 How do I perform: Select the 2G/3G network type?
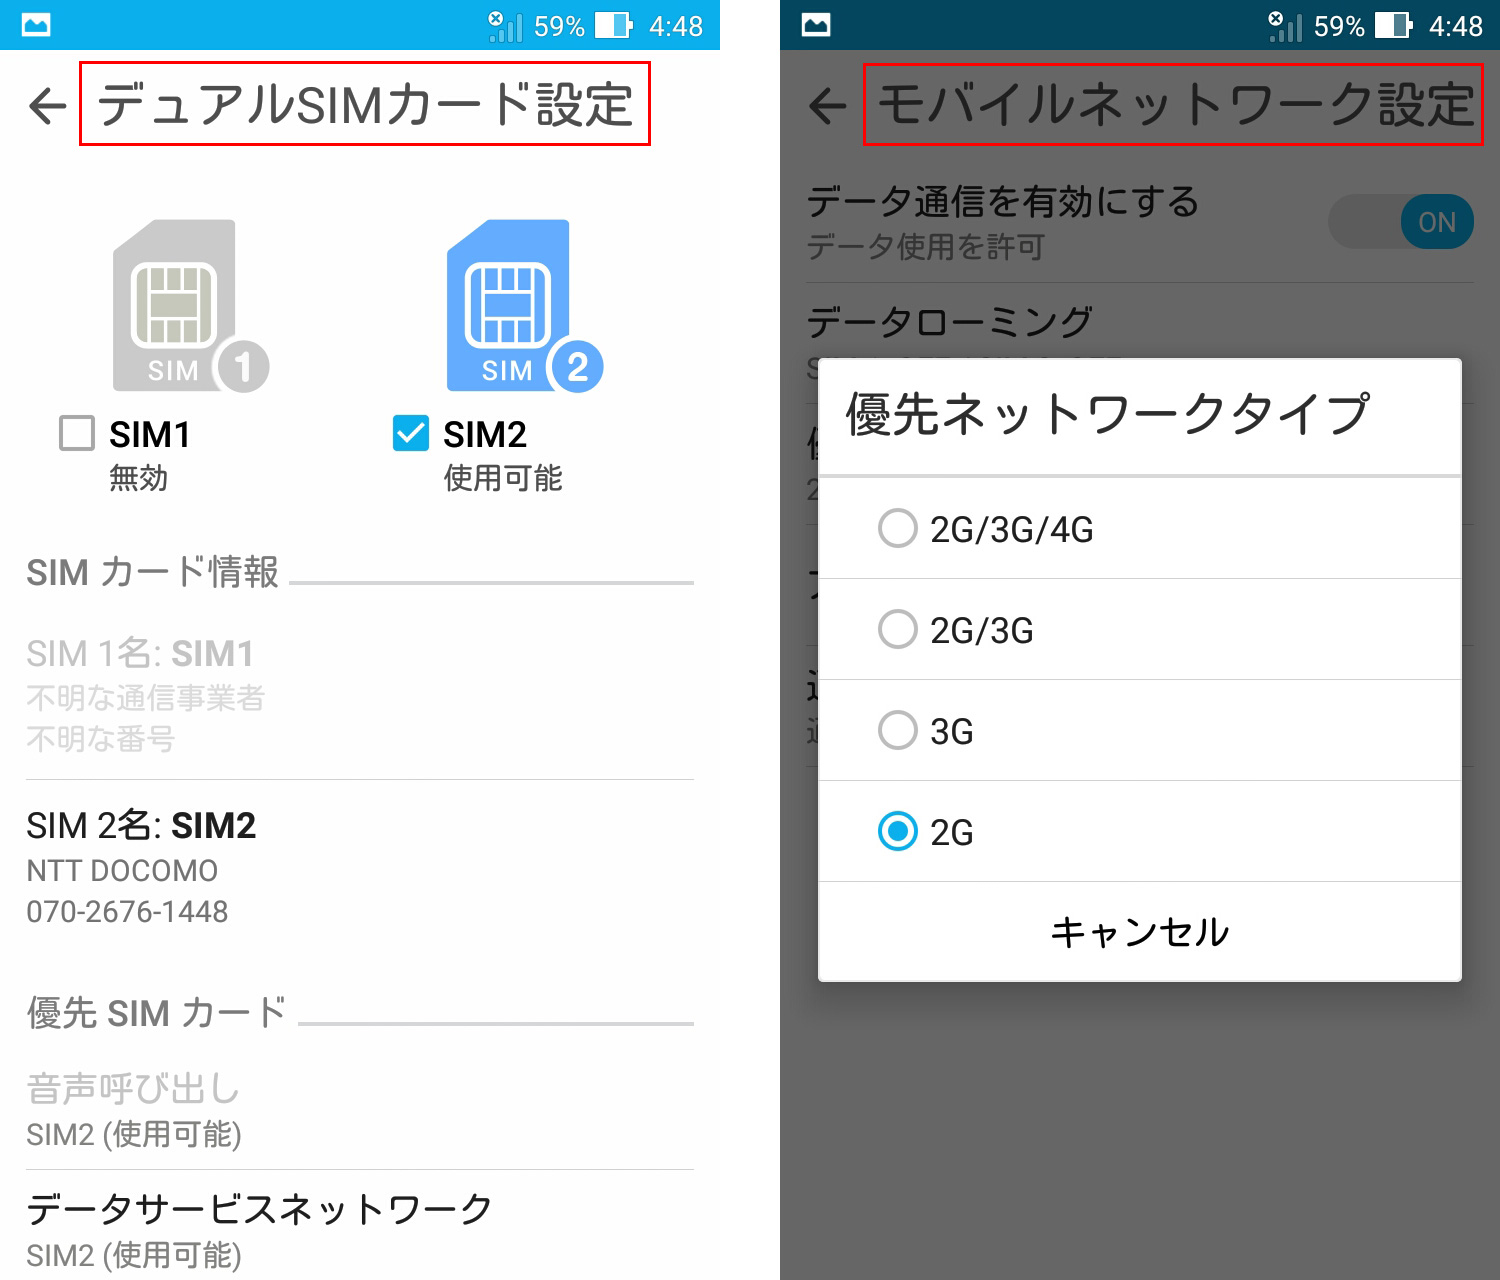[x=1140, y=629]
